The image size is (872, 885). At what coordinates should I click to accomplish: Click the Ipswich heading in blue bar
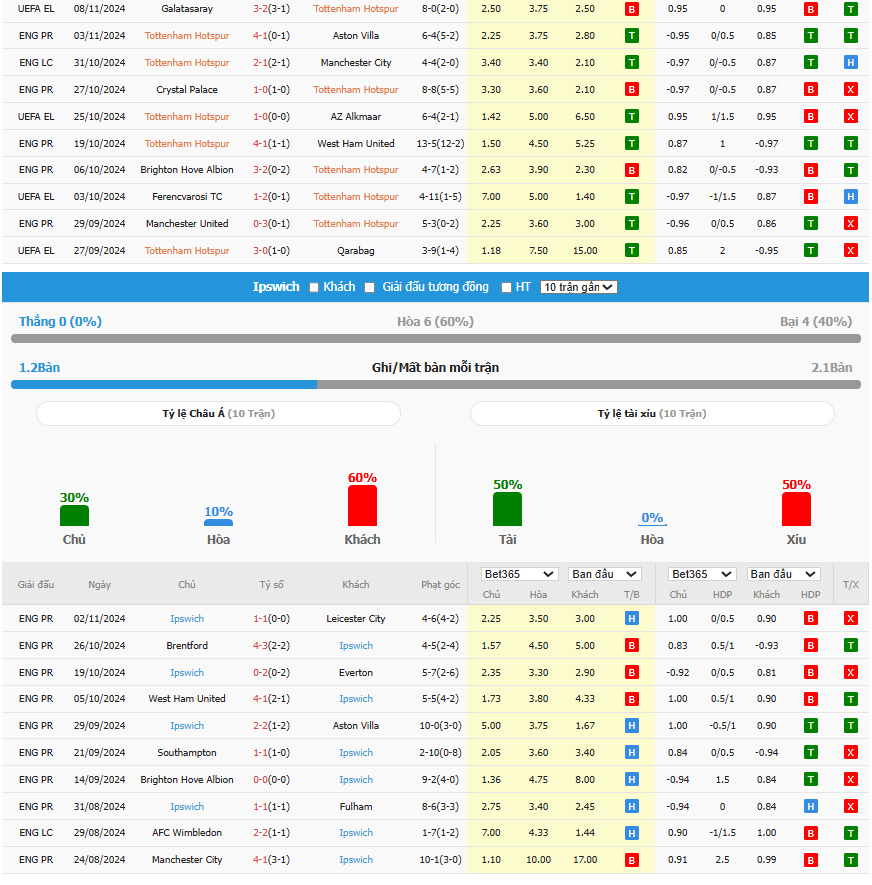click(x=276, y=287)
